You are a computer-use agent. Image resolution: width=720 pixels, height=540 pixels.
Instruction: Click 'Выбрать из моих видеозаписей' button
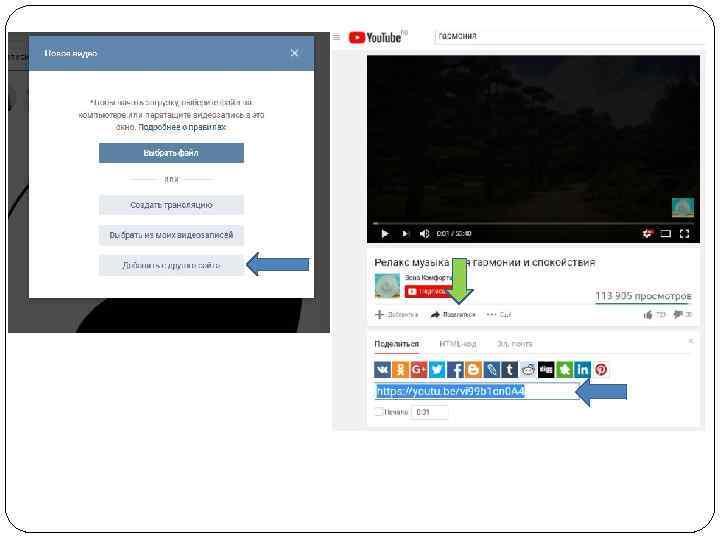pyautogui.click(x=171, y=235)
